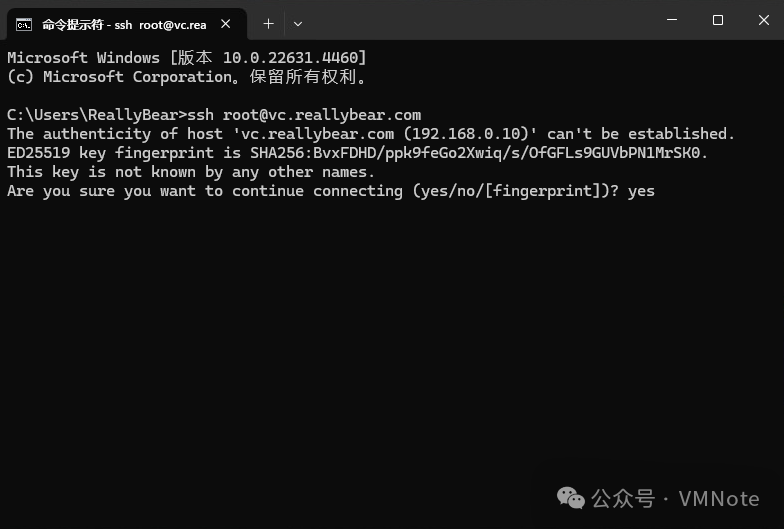Close the ssh root@vc.rea tab

tap(226, 23)
